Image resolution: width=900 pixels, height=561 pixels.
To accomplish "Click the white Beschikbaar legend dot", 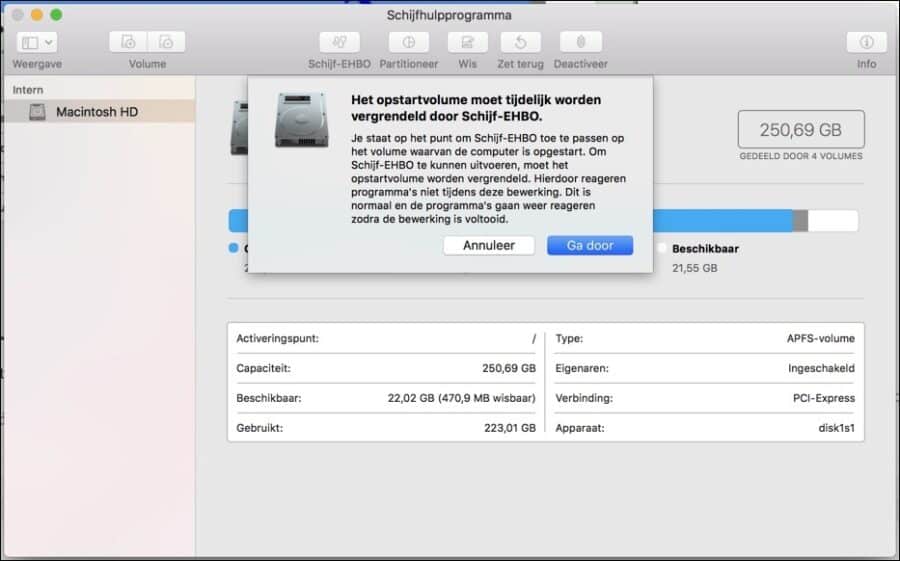I will pos(662,248).
